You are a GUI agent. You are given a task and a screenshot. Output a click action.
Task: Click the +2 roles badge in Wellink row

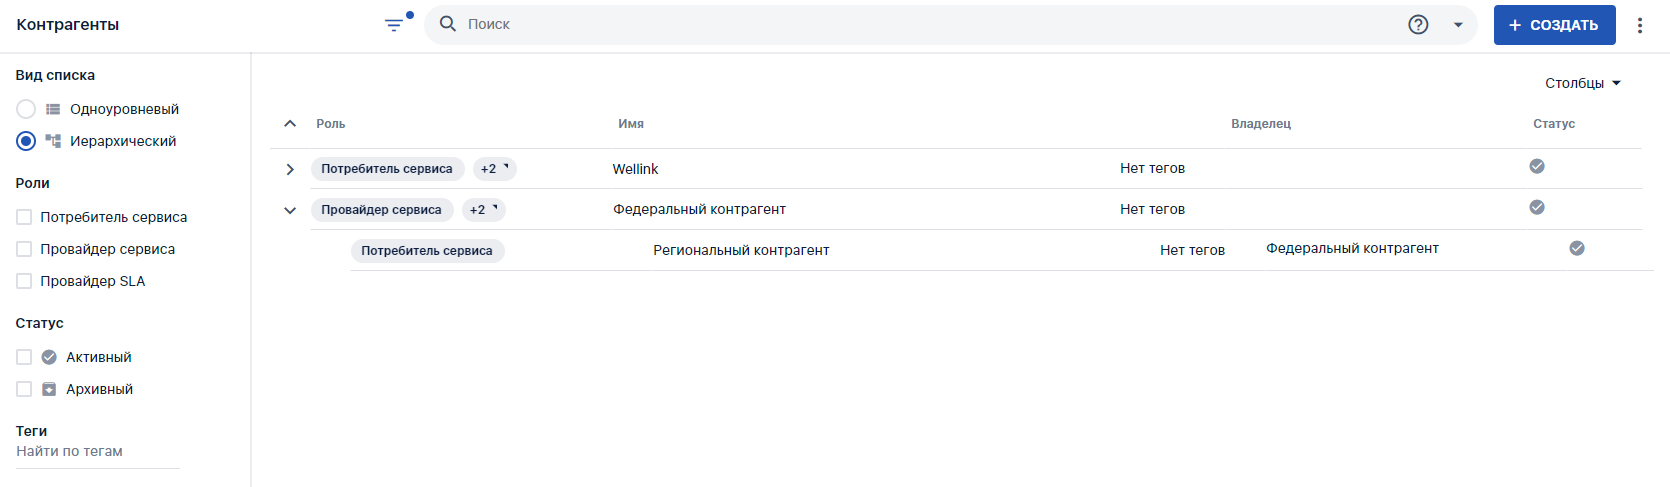(494, 169)
